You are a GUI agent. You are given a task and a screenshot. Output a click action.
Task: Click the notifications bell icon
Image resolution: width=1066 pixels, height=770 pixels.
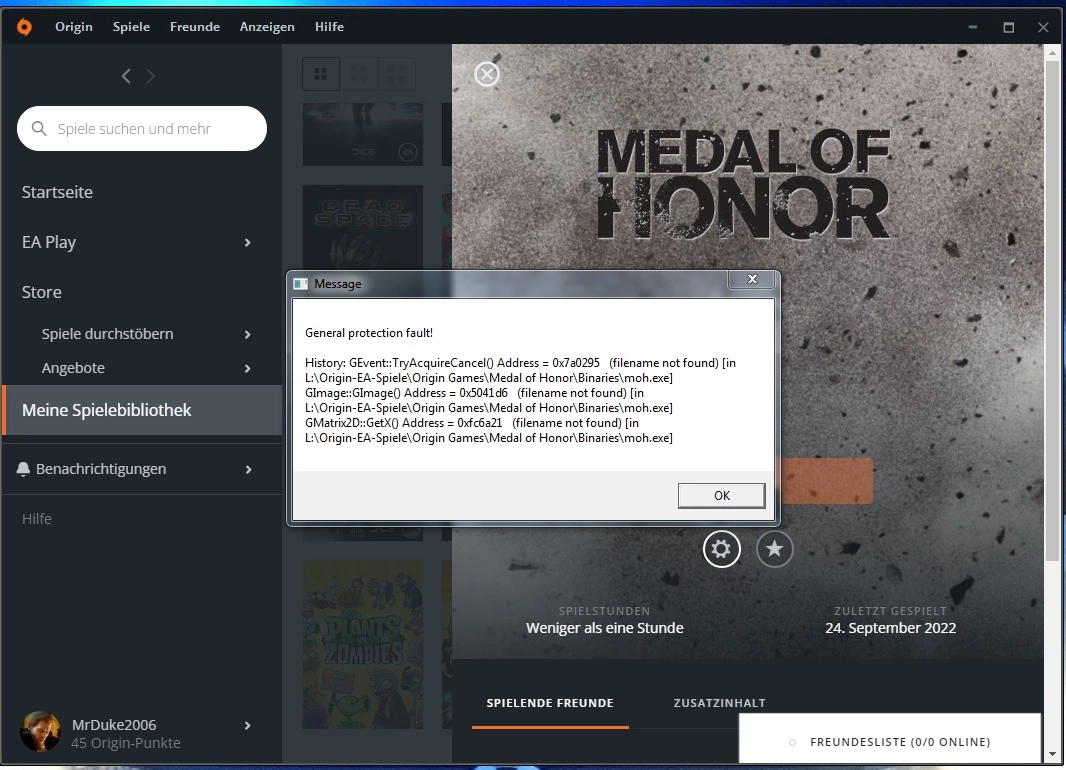(x=23, y=469)
